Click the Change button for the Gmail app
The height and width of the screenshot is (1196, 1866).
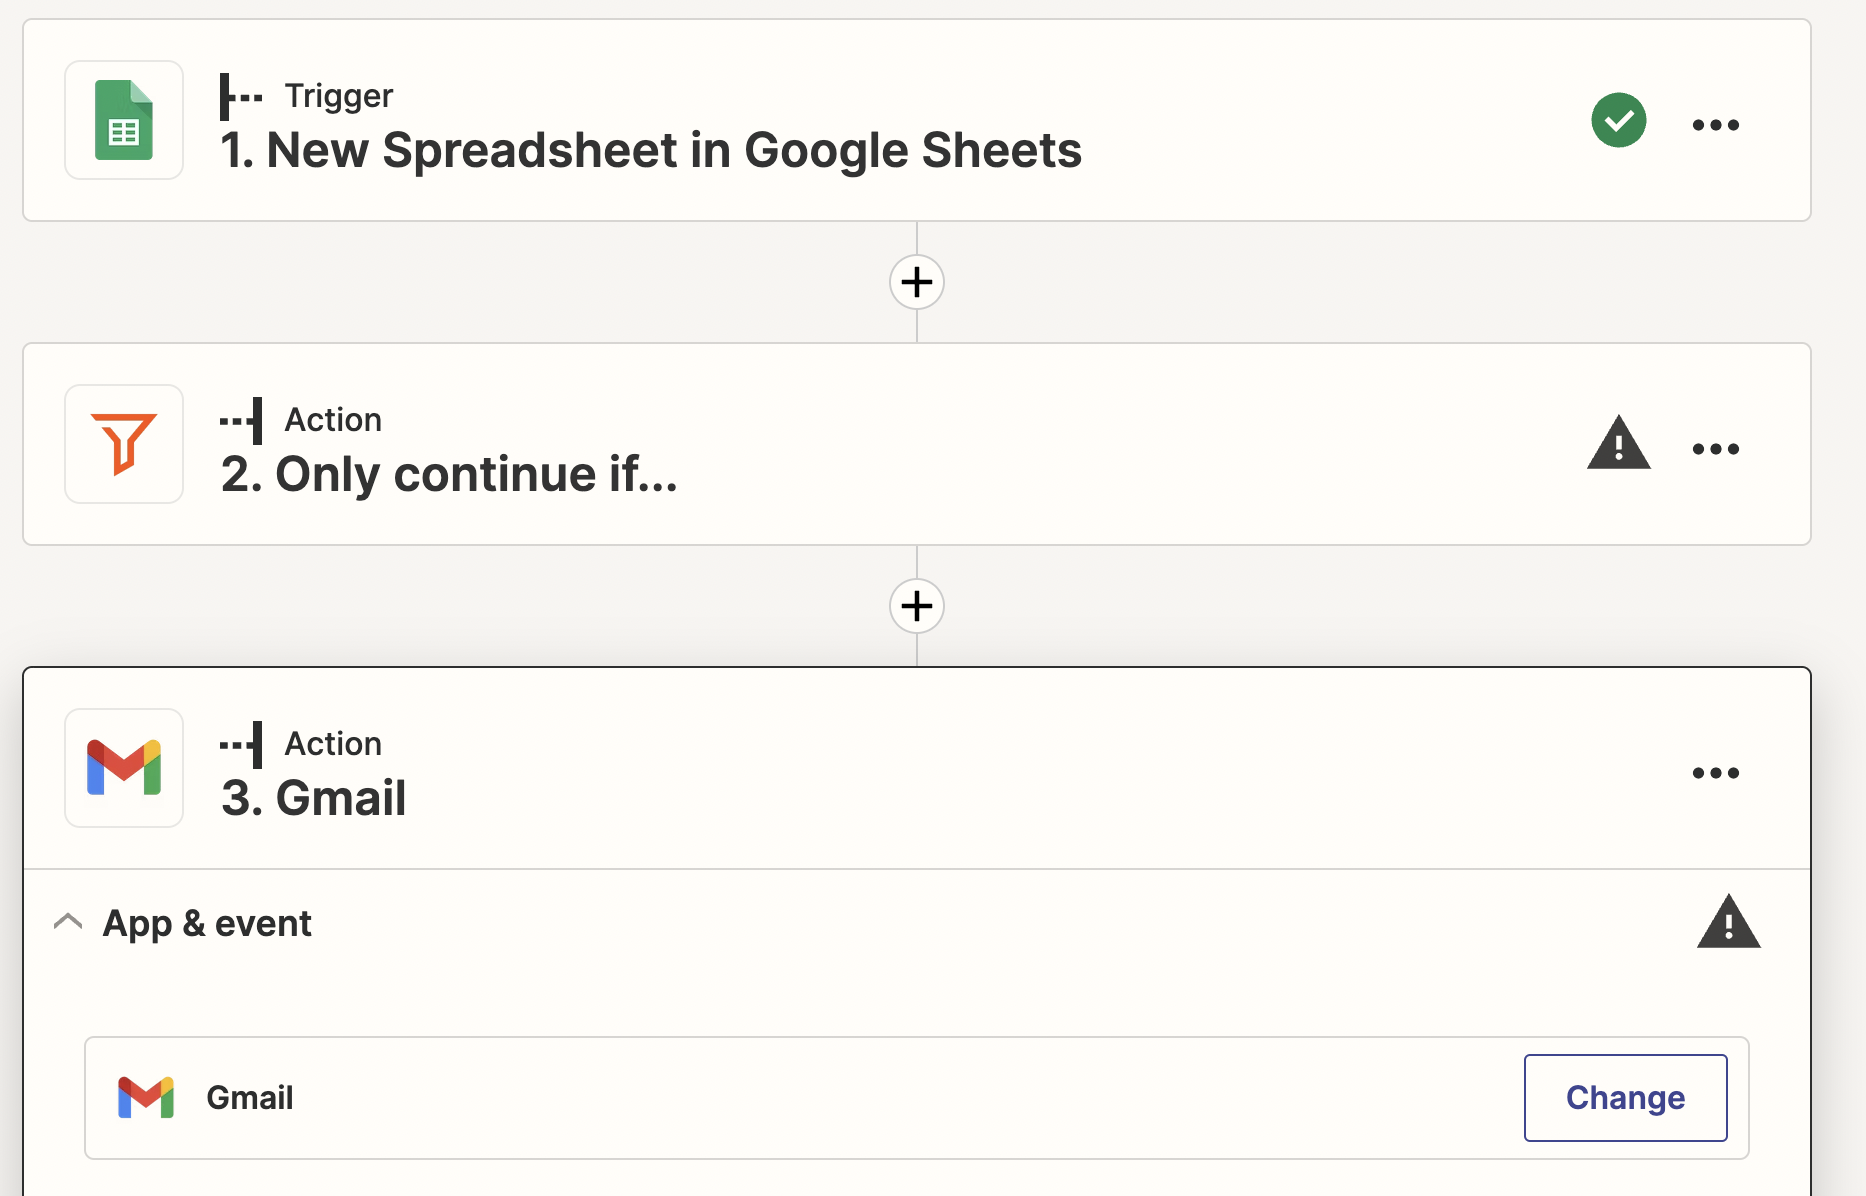(x=1625, y=1098)
